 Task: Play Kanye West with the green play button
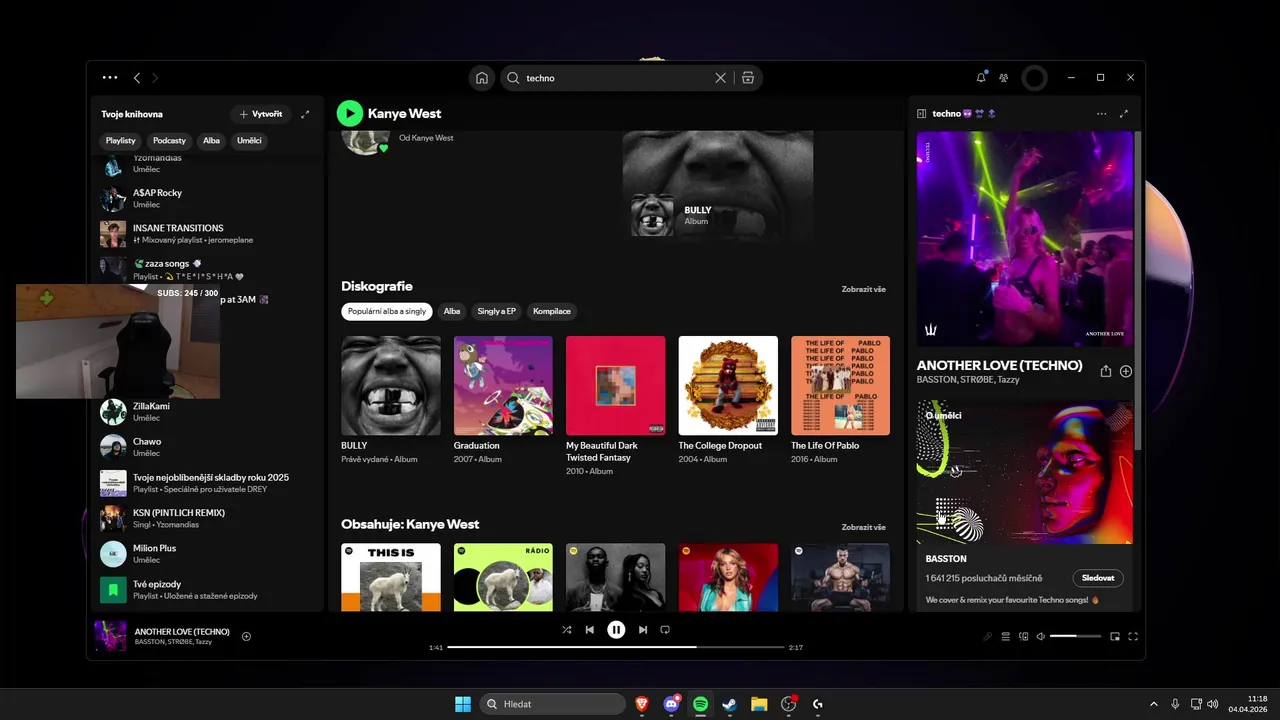pyautogui.click(x=349, y=113)
